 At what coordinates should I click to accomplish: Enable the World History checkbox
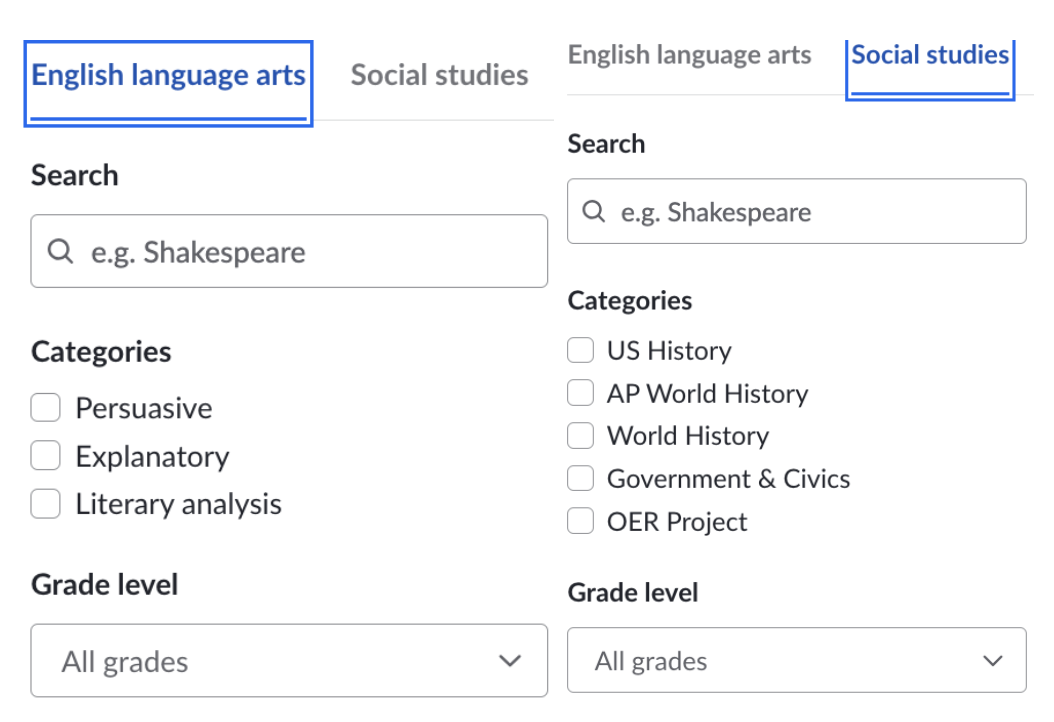coord(580,435)
